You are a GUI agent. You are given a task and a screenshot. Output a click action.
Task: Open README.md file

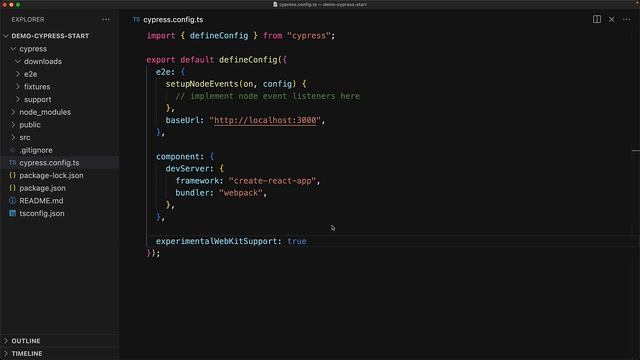[41, 200]
